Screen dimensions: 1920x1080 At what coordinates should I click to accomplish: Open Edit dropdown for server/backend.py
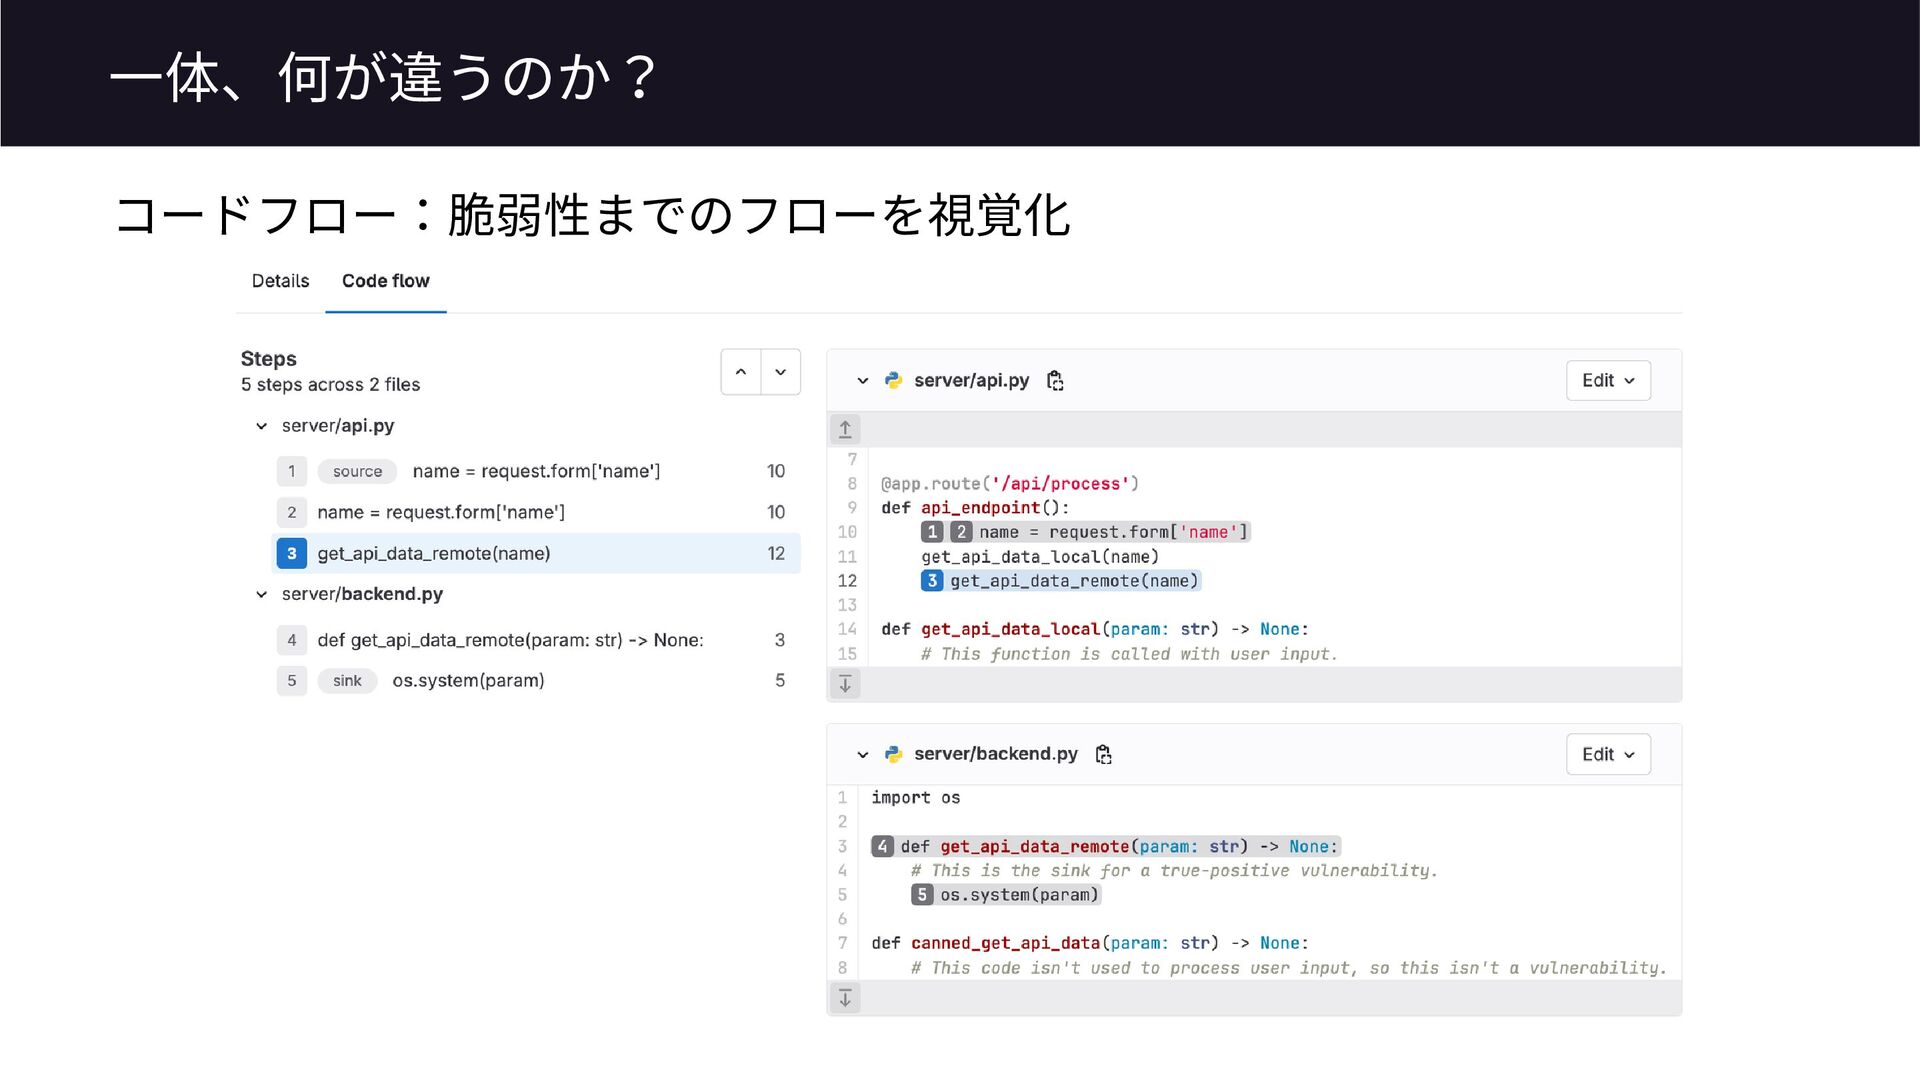[x=1607, y=754]
